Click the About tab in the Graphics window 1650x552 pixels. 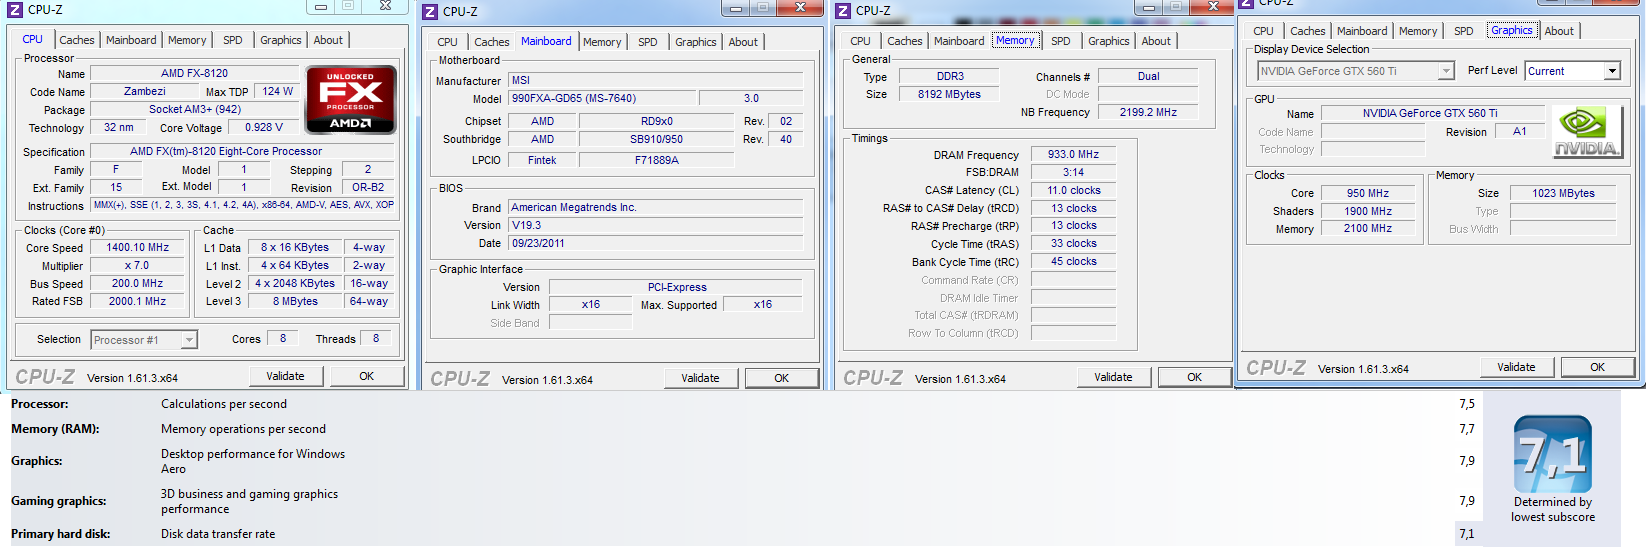1559,31
